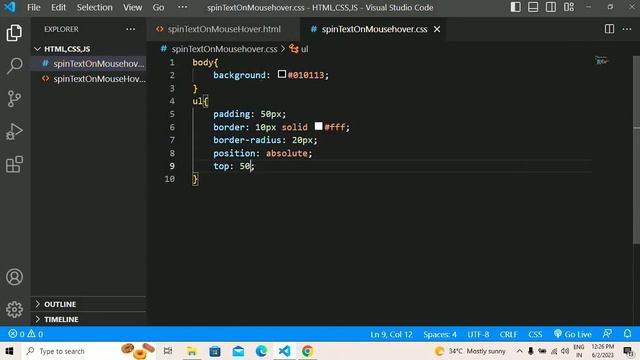Open the Extensions view
Image resolution: width=640 pixels, height=360 pixels.
14,164
